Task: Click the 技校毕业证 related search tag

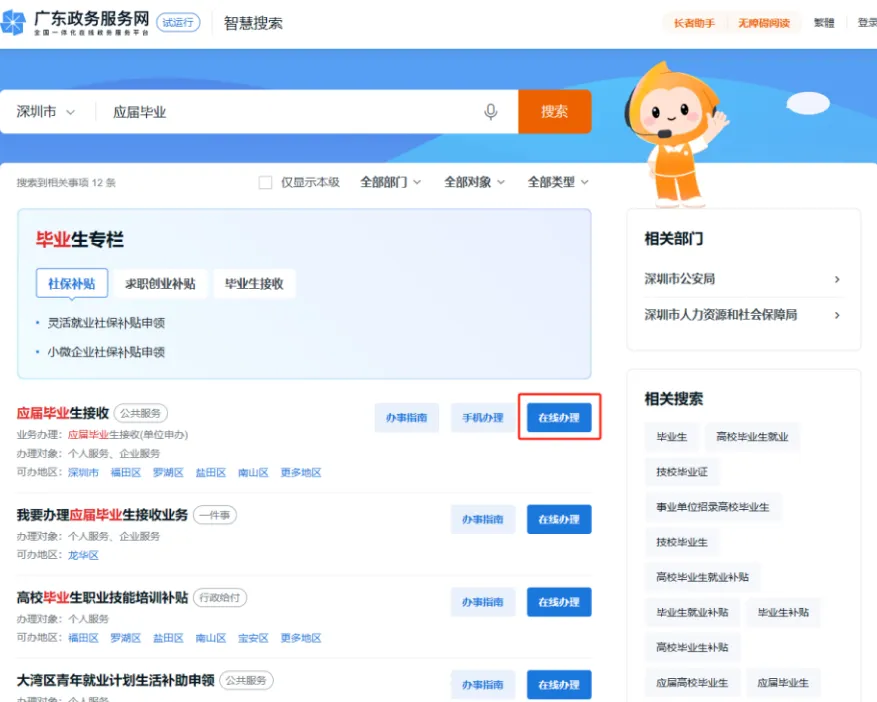Action: 682,472
